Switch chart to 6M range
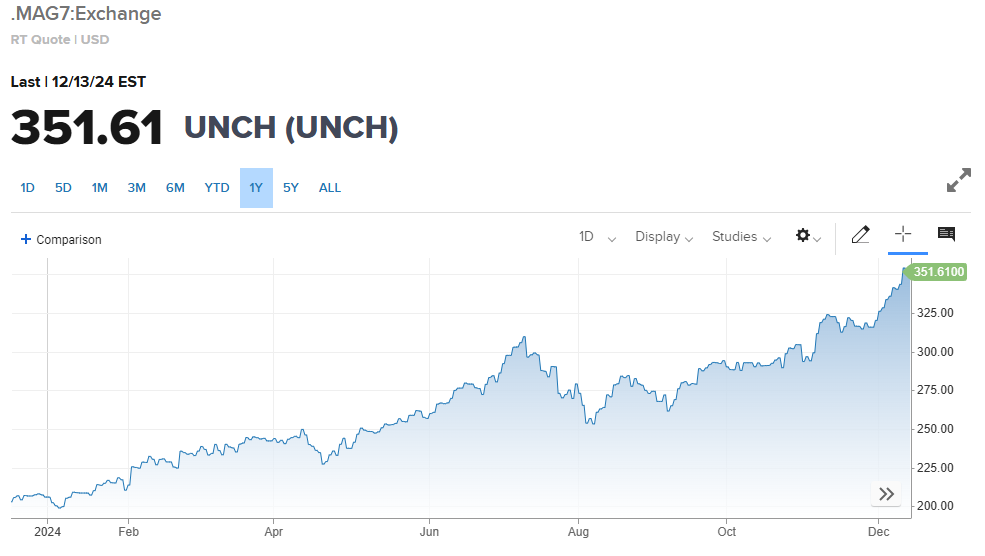The width and height of the screenshot is (985, 556). 175,188
